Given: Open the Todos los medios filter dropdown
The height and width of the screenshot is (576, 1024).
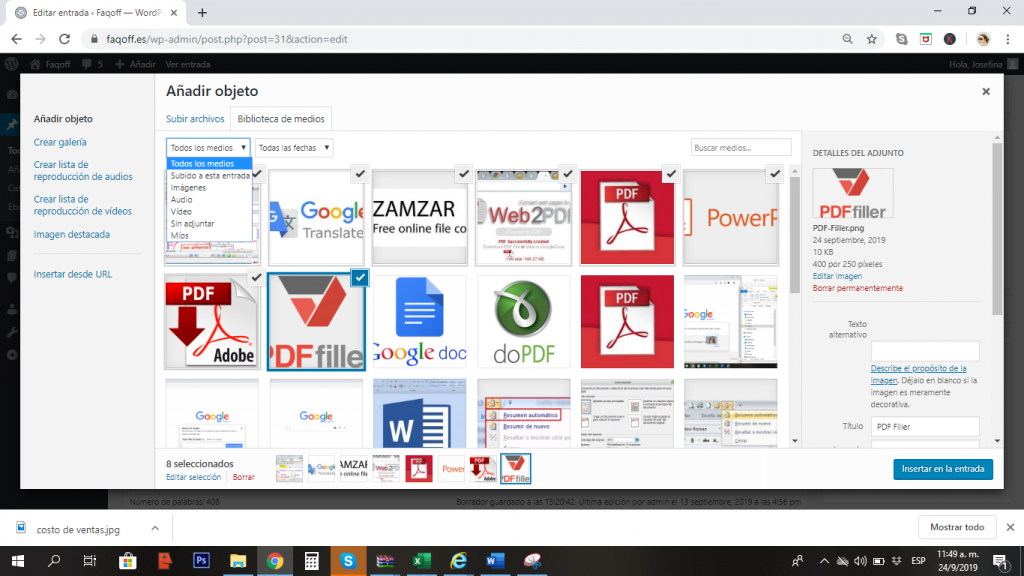Looking at the screenshot, I should (x=208, y=148).
